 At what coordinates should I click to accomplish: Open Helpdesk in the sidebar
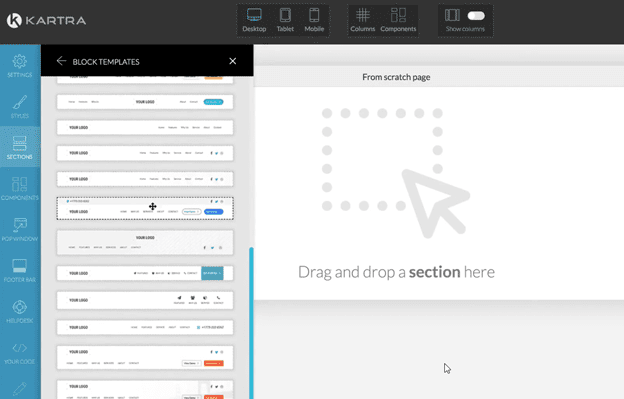(x=20, y=311)
